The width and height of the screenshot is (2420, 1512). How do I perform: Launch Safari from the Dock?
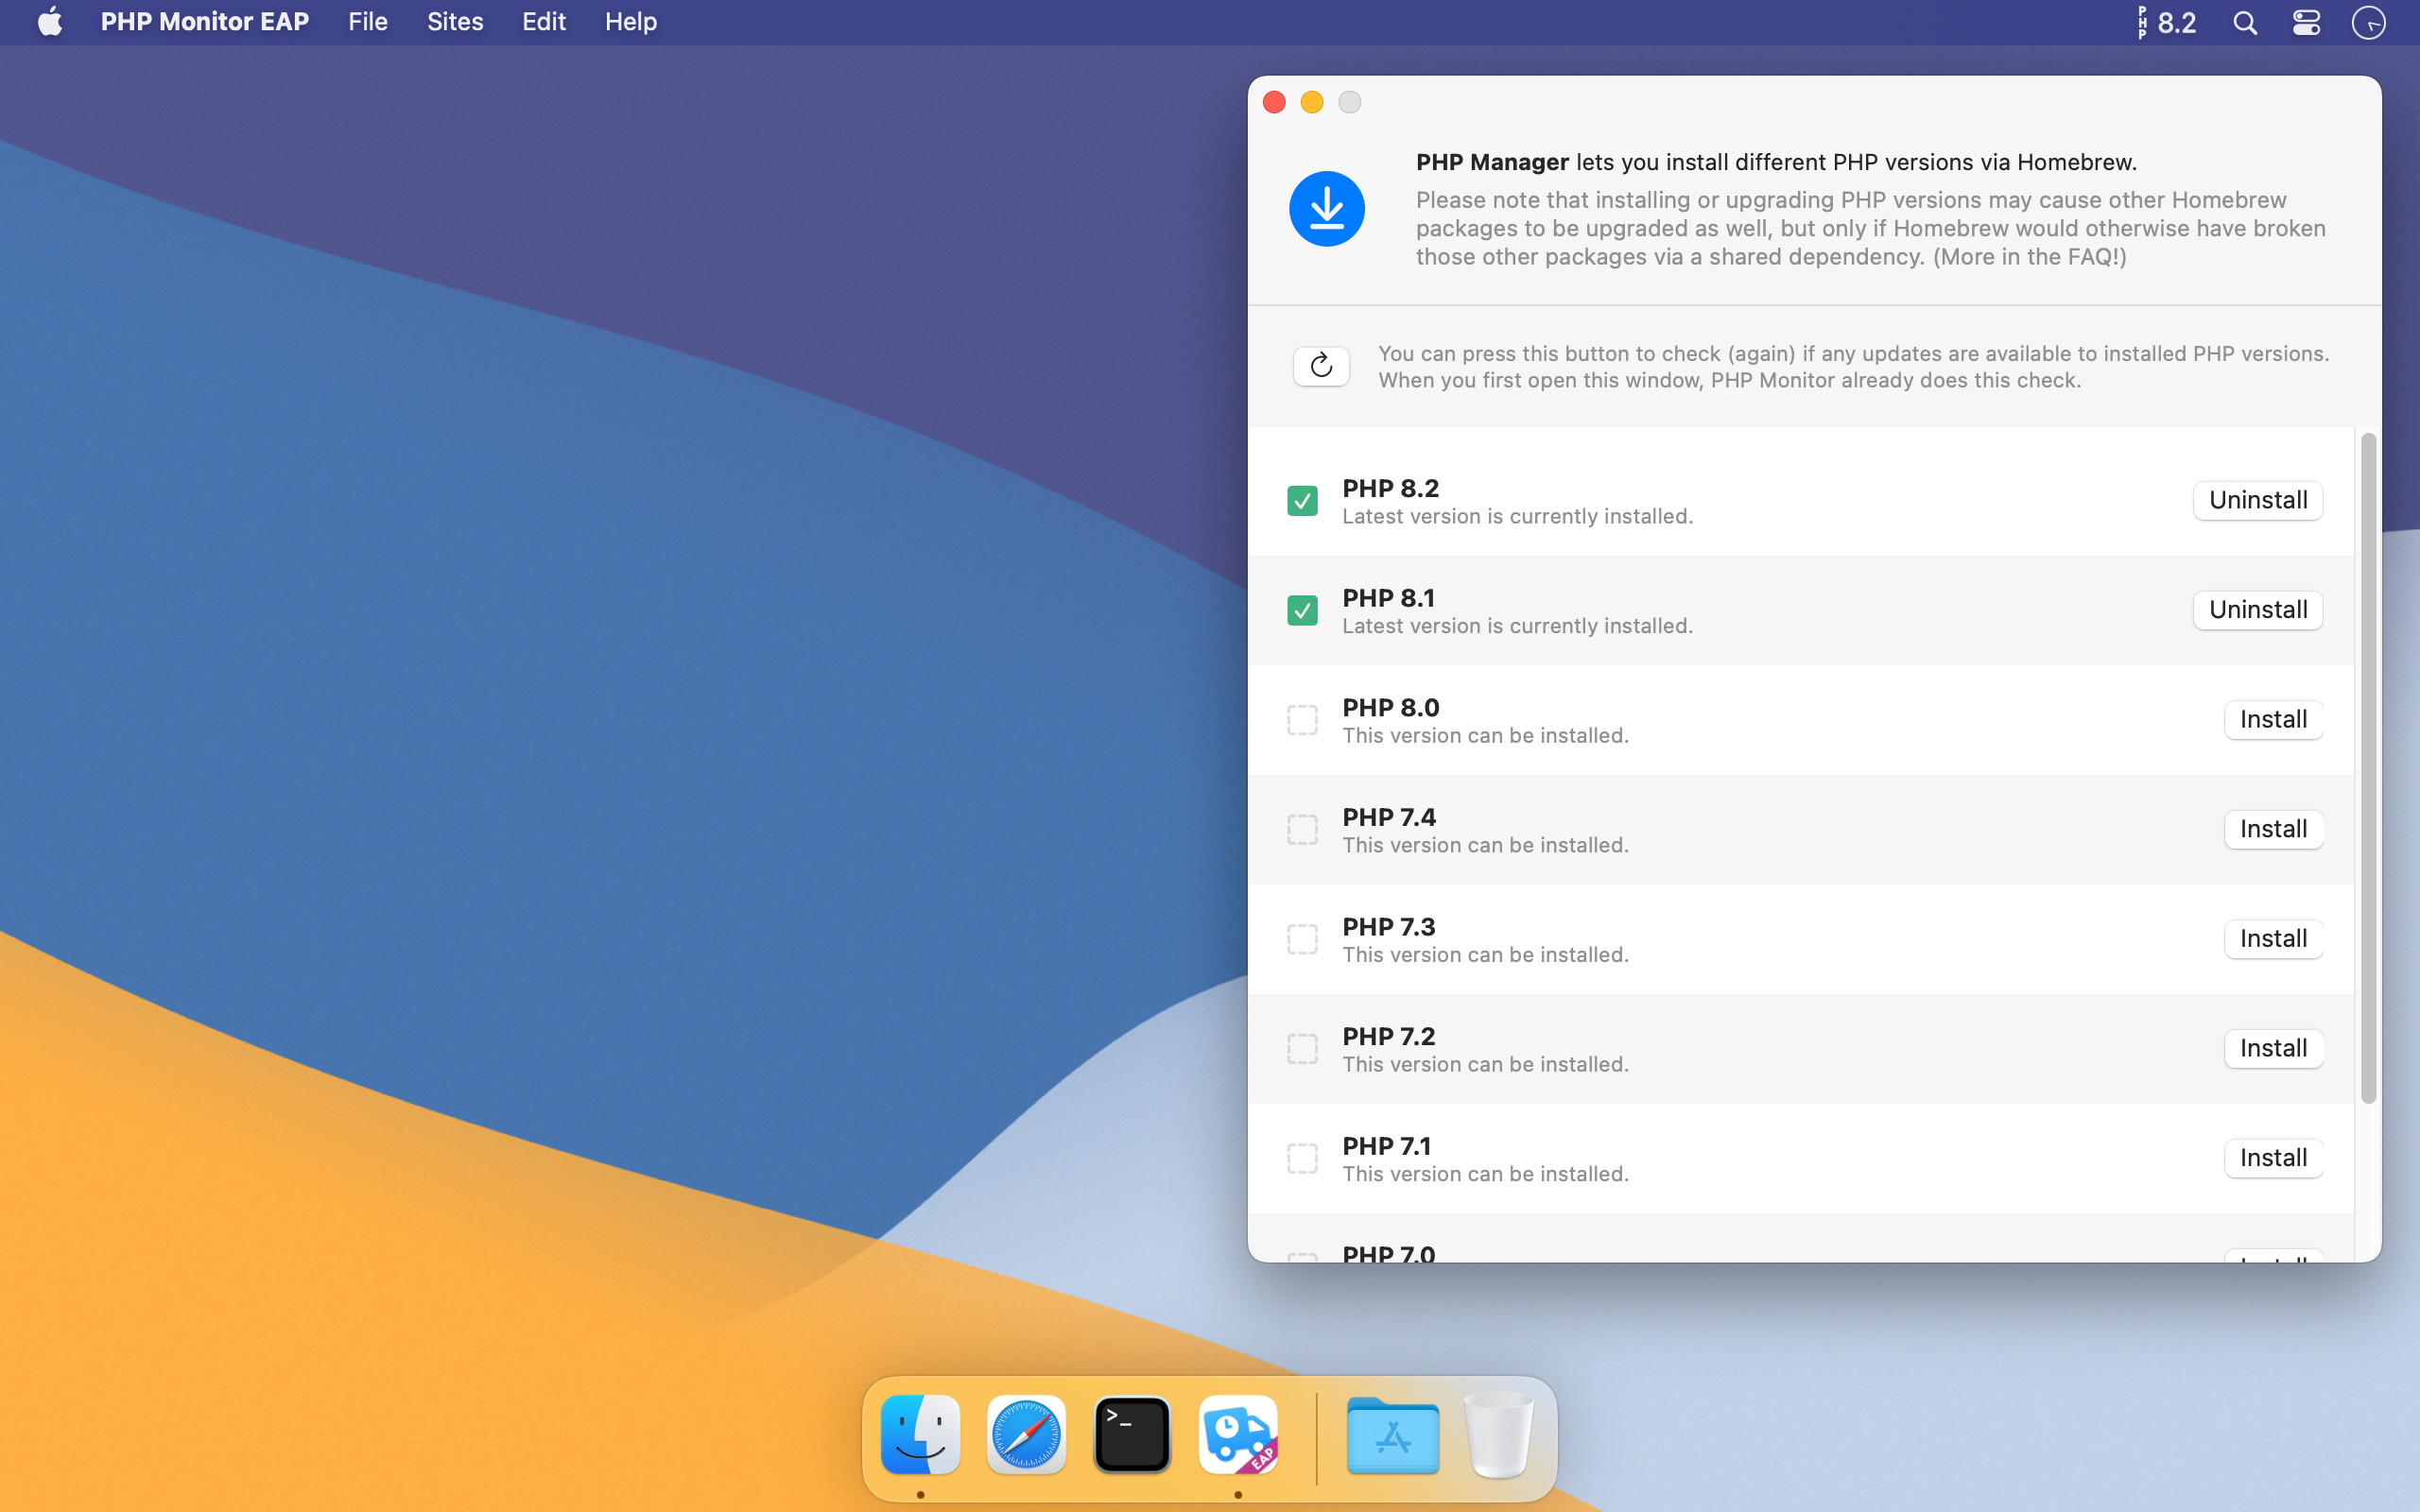1026,1435
